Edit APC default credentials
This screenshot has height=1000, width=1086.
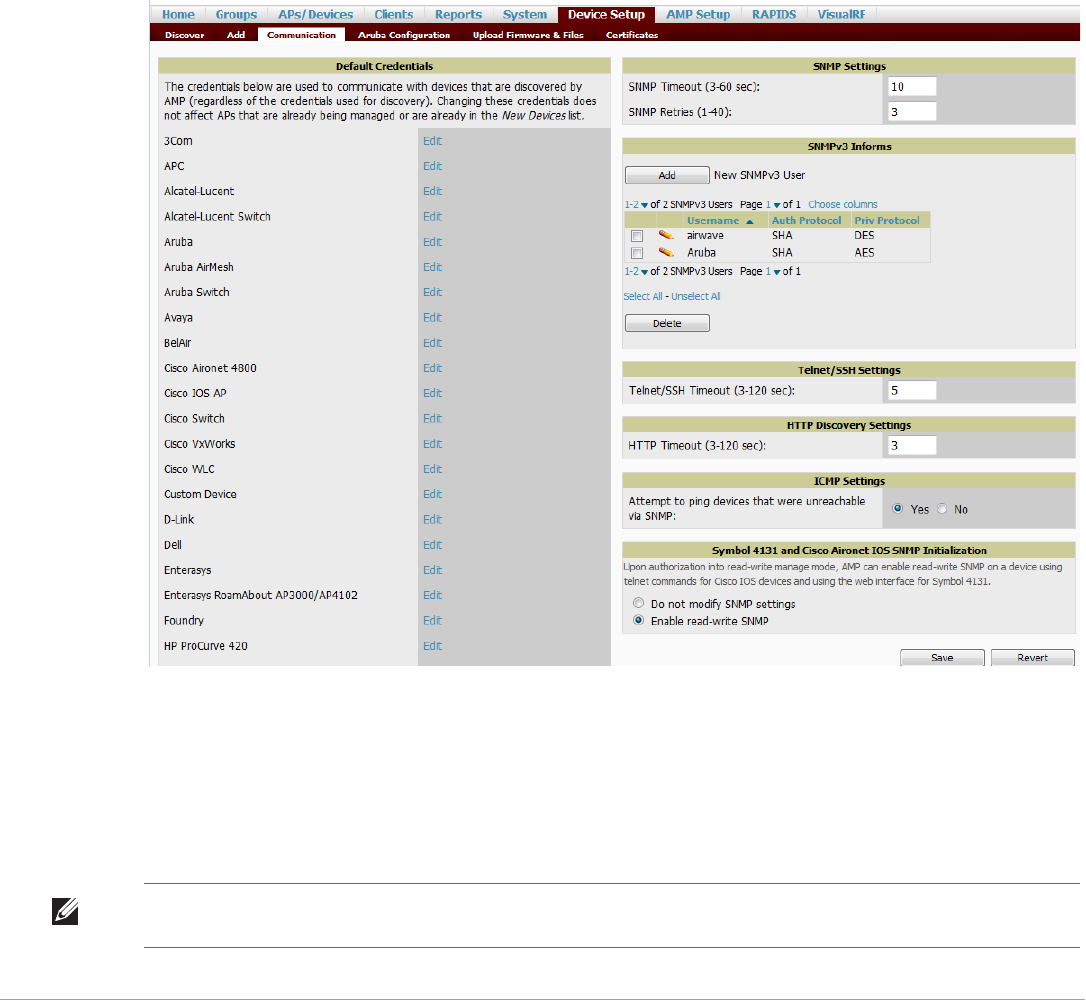point(432,166)
